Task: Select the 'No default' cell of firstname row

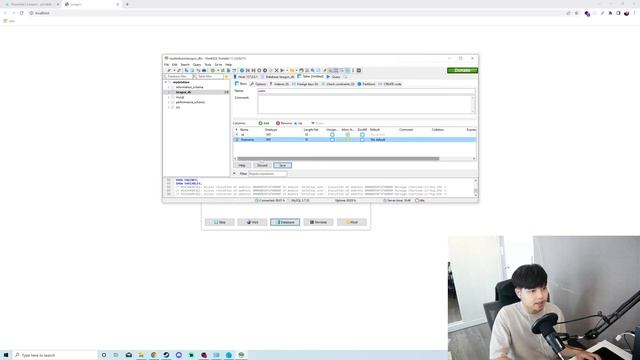Action: (x=378, y=140)
